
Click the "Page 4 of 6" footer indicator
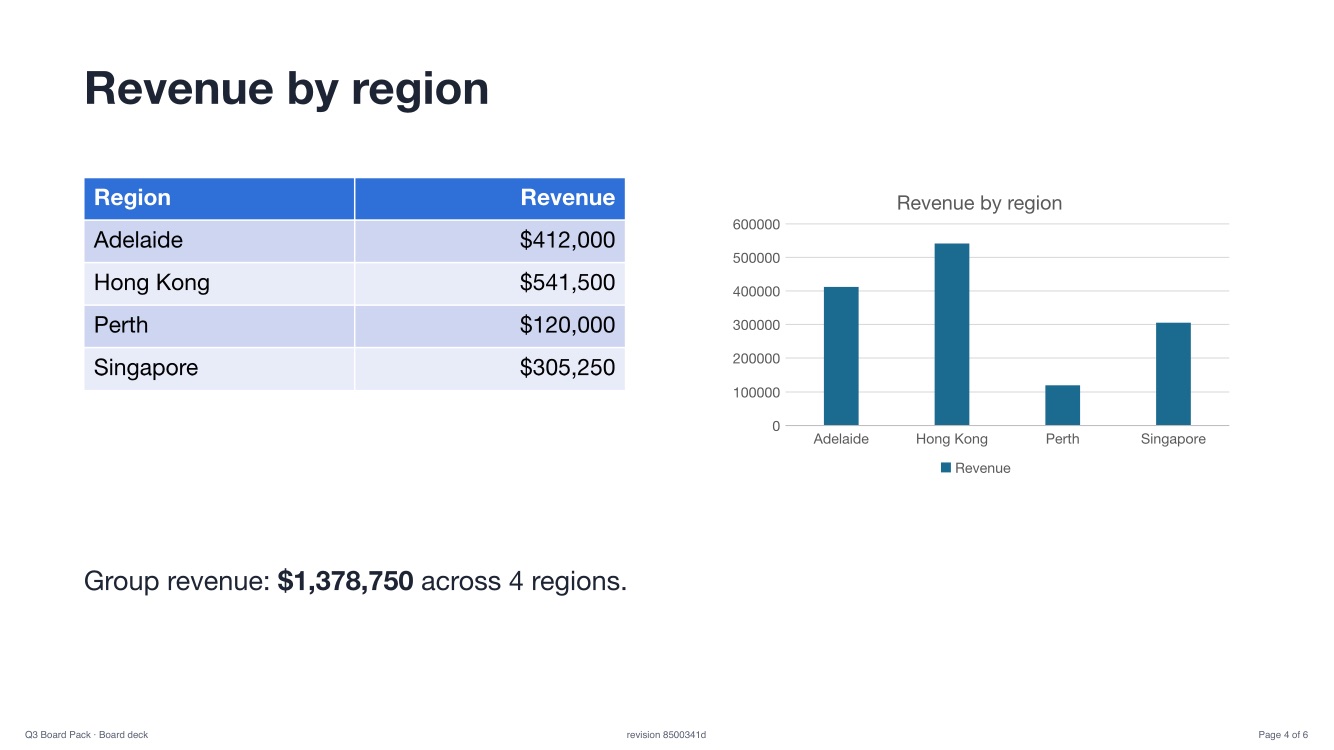1283,735
